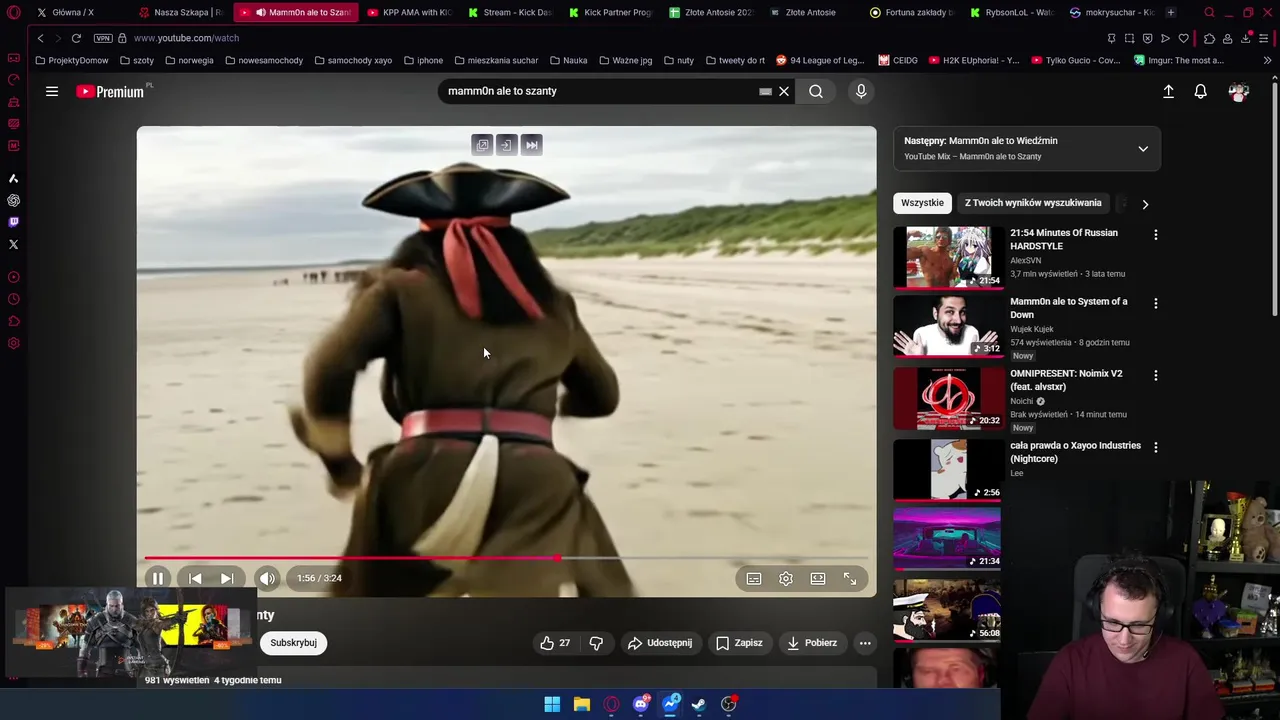Go back with the browser back arrow
The height and width of the screenshot is (720, 1280).
click(x=40, y=38)
